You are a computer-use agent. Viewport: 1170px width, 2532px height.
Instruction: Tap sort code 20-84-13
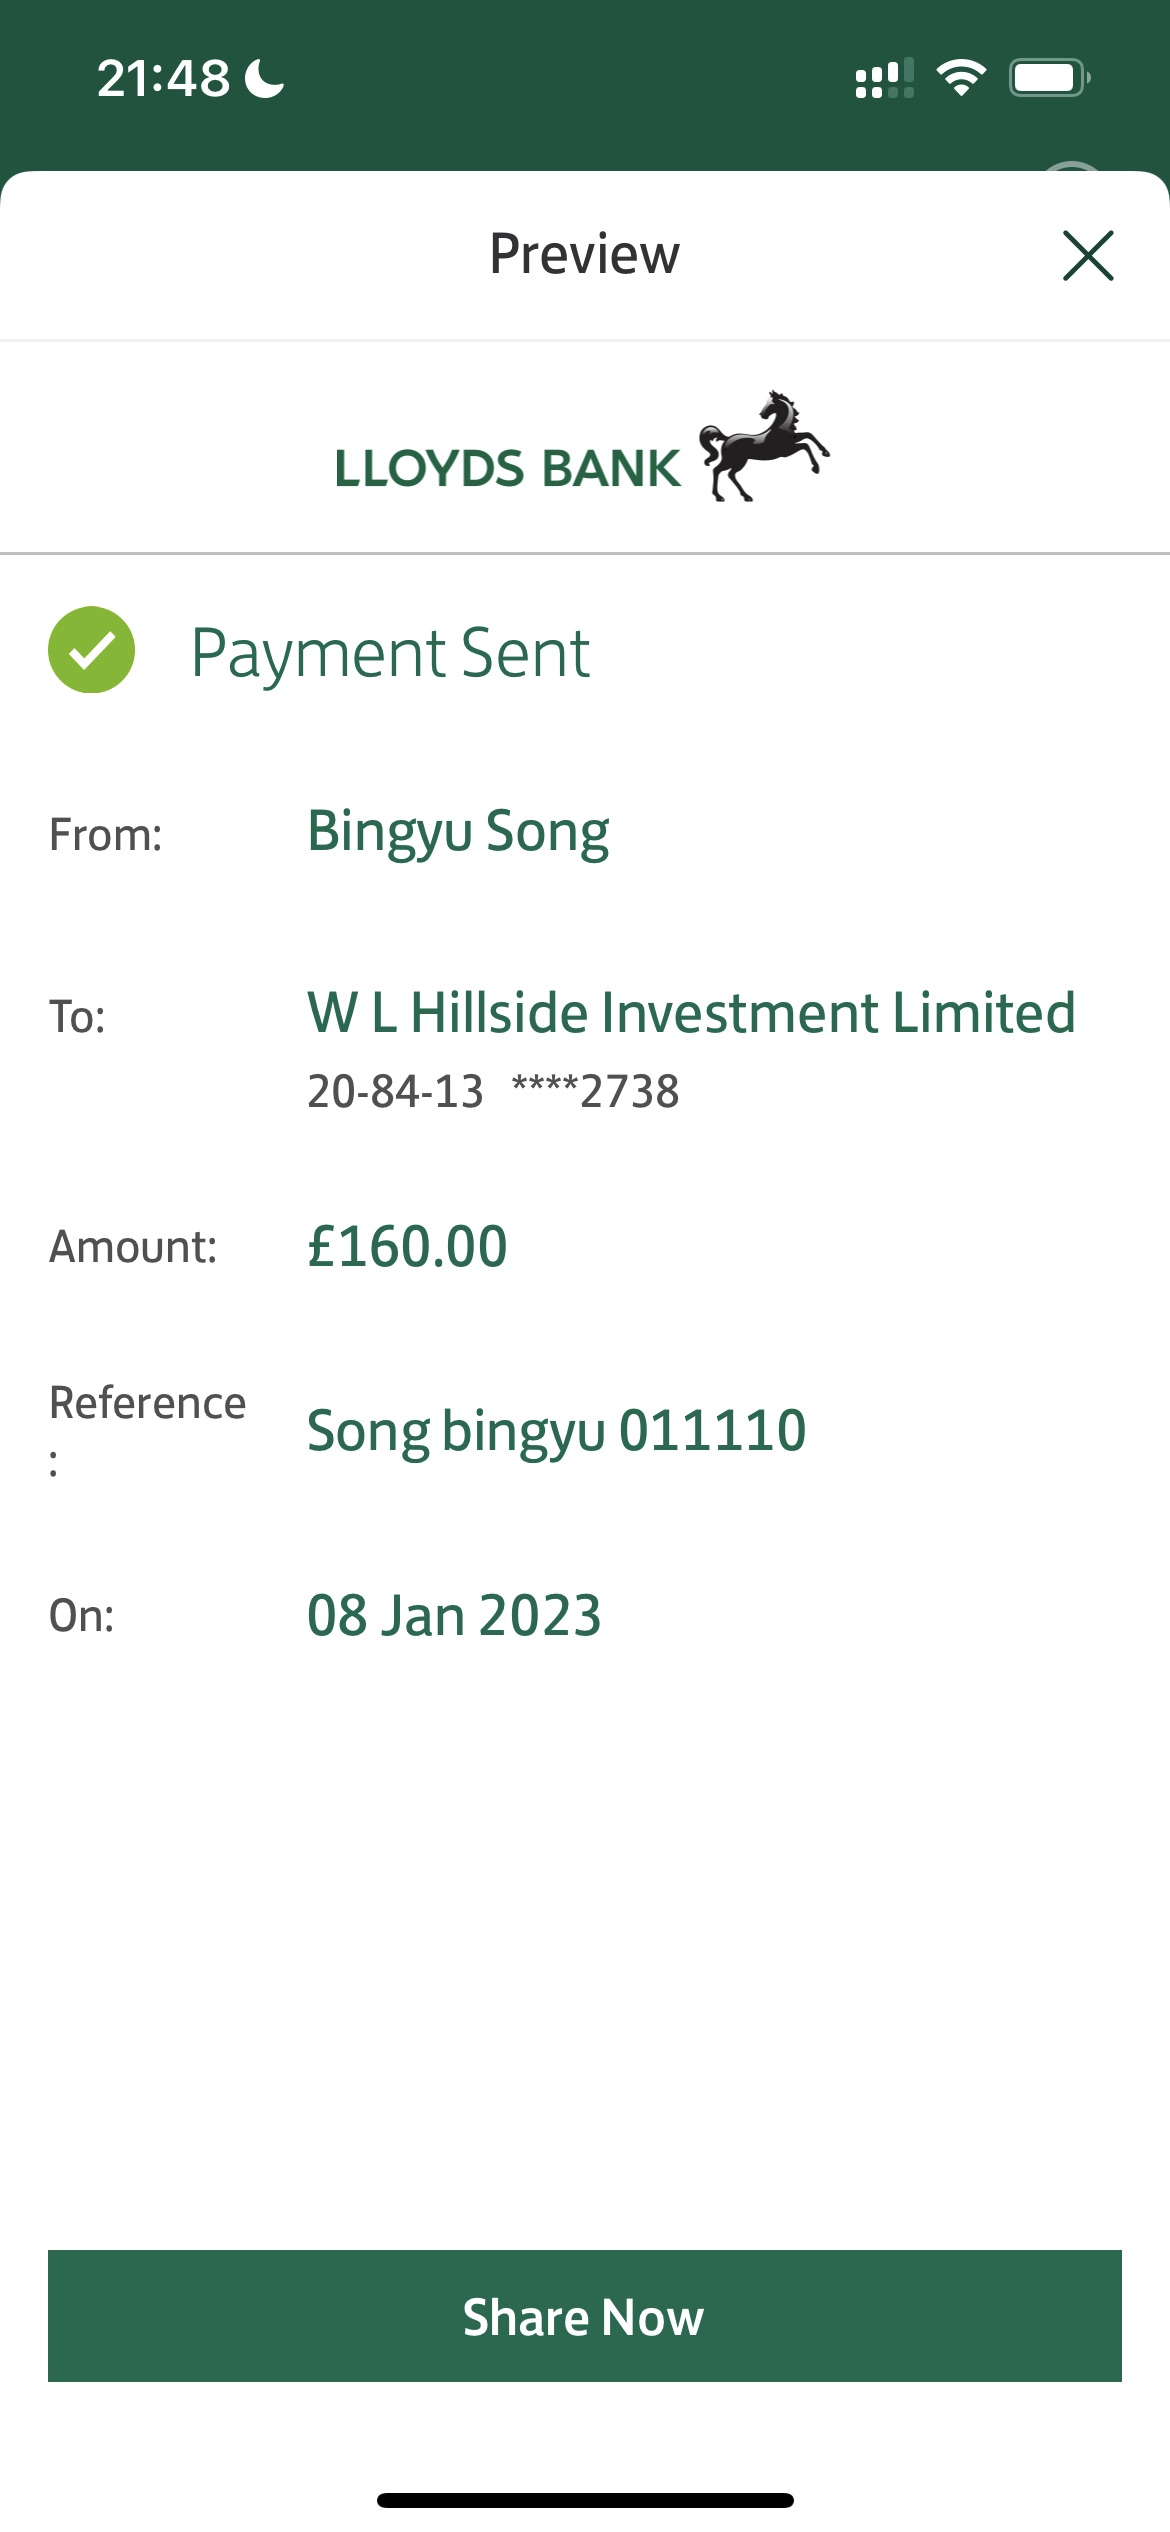(x=395, y=1091)
